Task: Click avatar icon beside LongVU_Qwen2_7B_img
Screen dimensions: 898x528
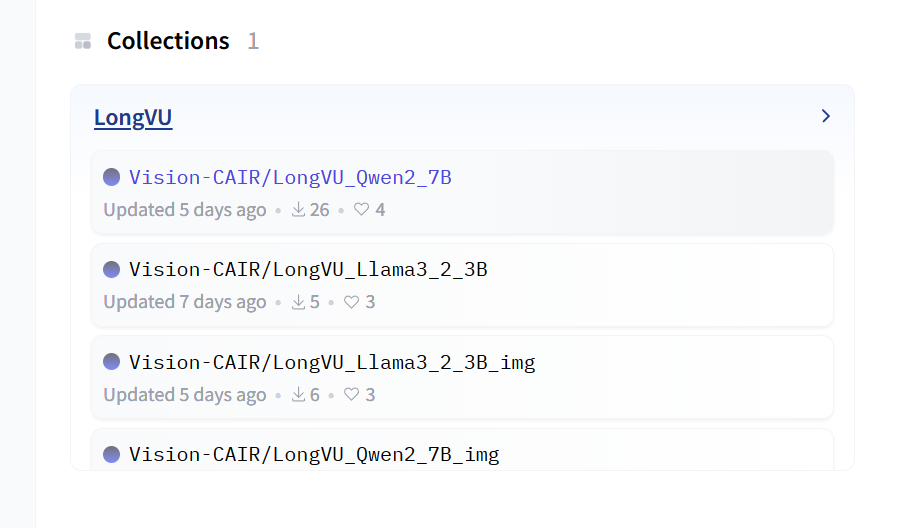Action: pos(112,454)
